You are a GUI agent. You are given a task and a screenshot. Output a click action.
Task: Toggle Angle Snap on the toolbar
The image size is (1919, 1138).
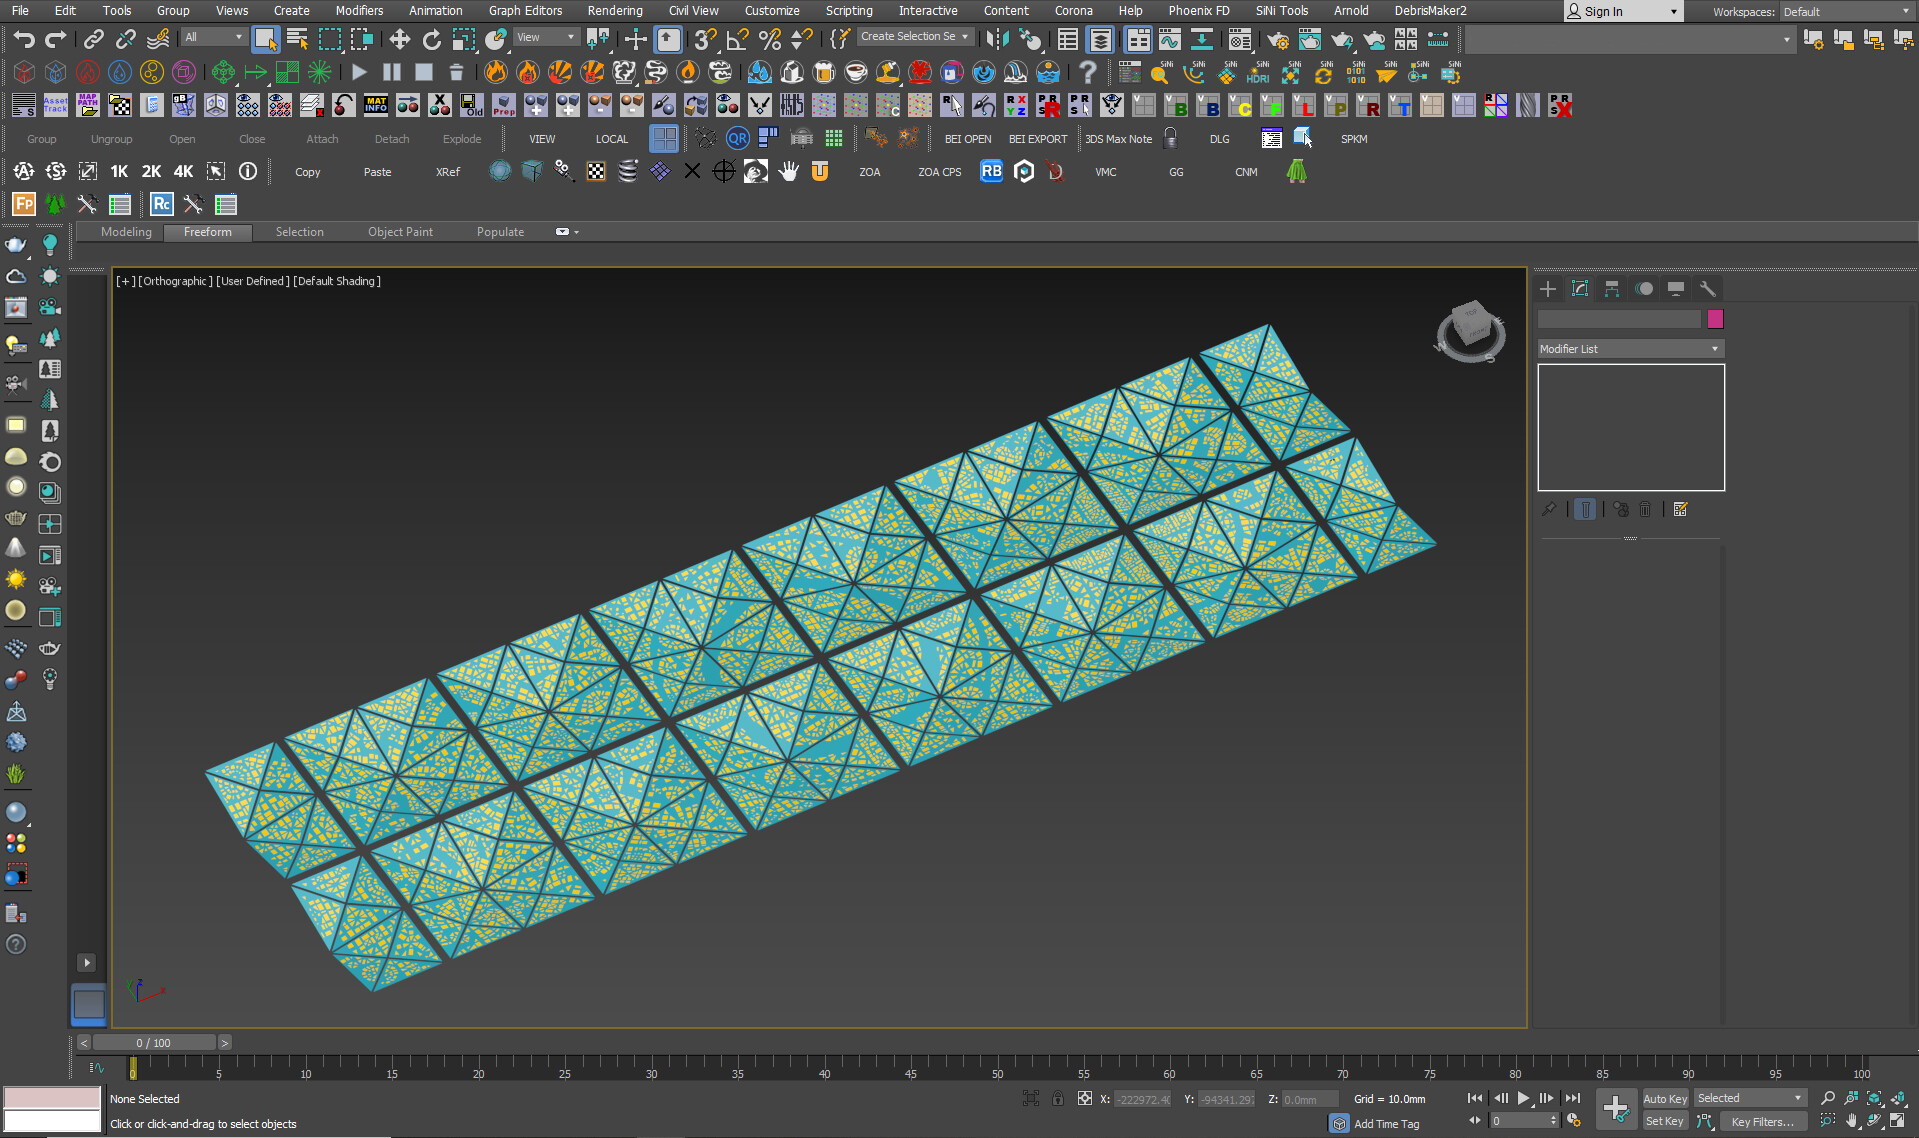pos(738,39)
